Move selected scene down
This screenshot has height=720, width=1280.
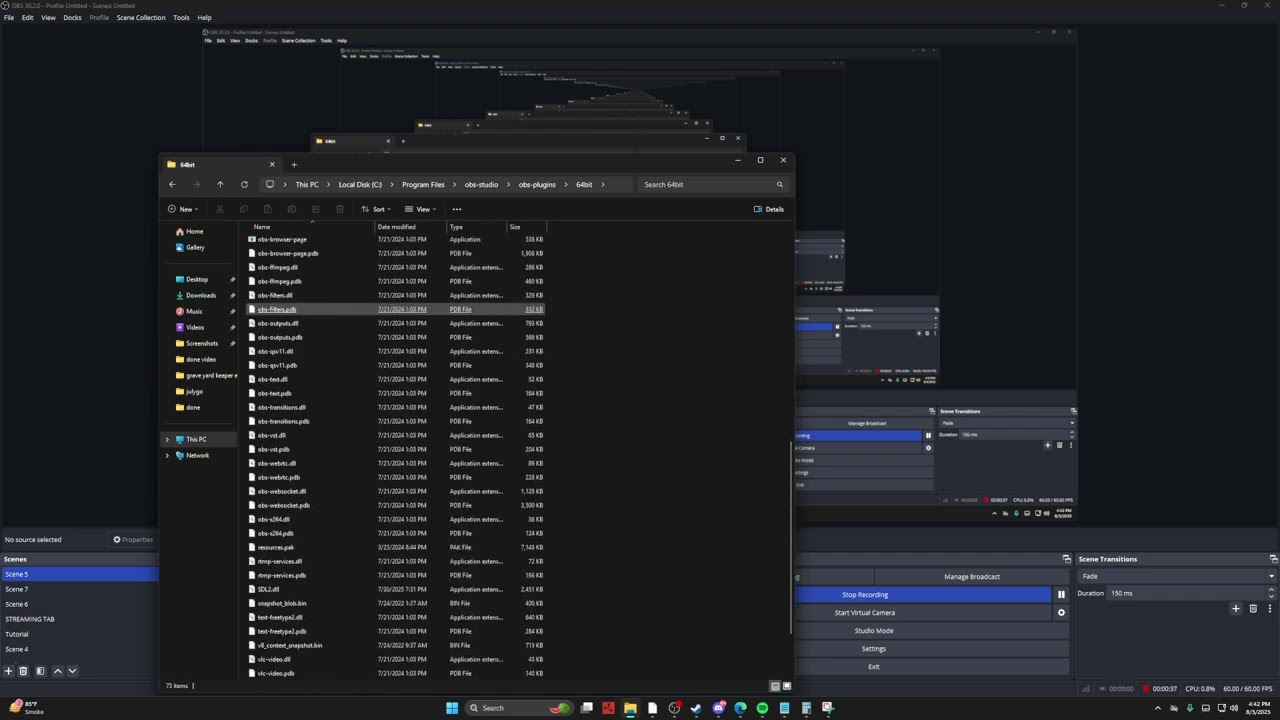click(72, 671)
